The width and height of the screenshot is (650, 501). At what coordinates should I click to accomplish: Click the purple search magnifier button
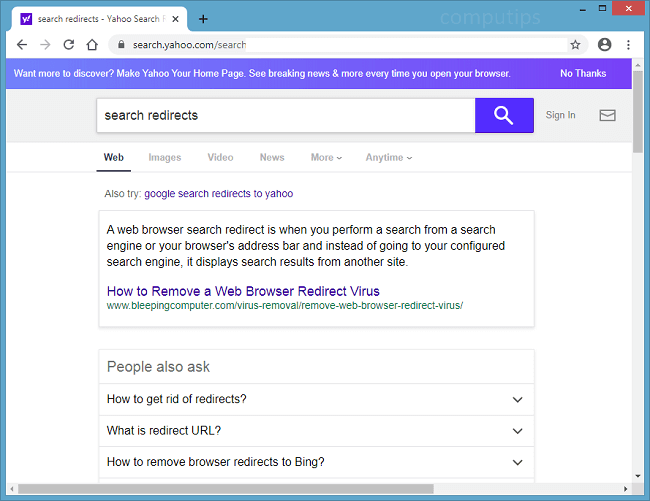(504, 115)
